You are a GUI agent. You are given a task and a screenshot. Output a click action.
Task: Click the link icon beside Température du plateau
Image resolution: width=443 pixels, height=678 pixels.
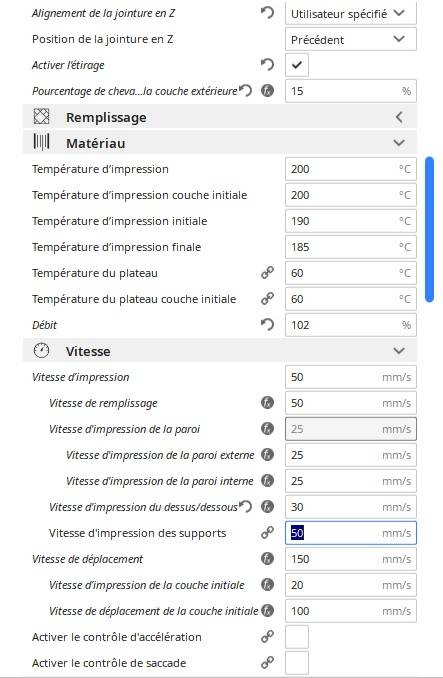click(268, 272)
